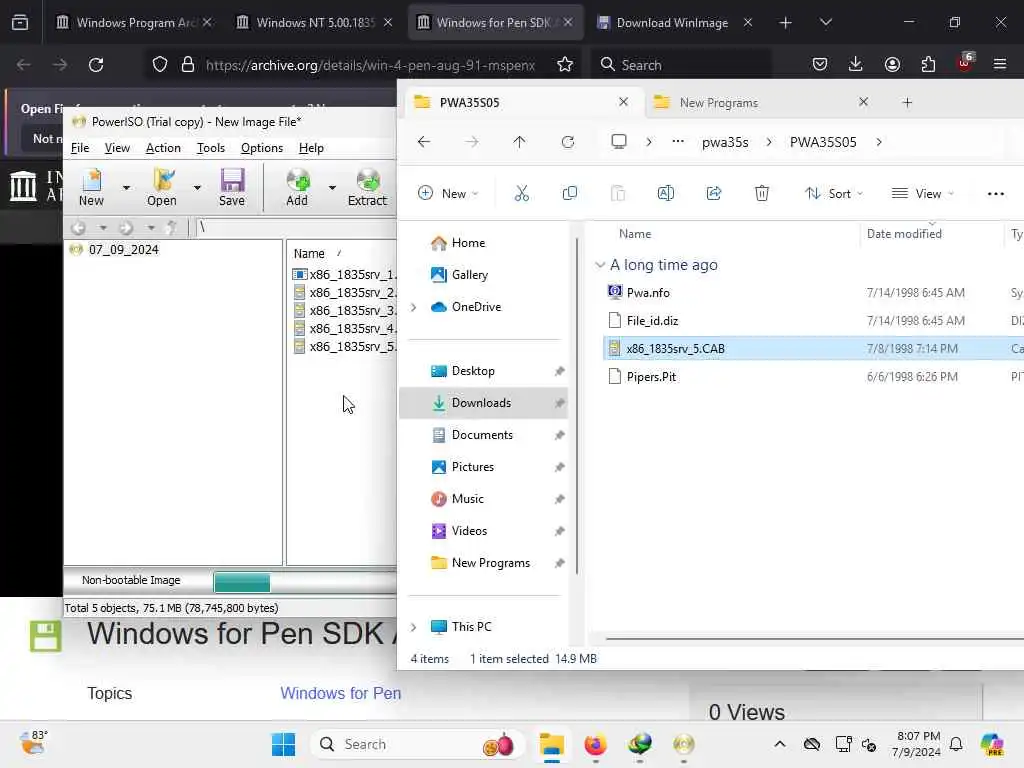Open the Windows Start menu
This screenshot has width=1024, height=768.
point(283,744)
